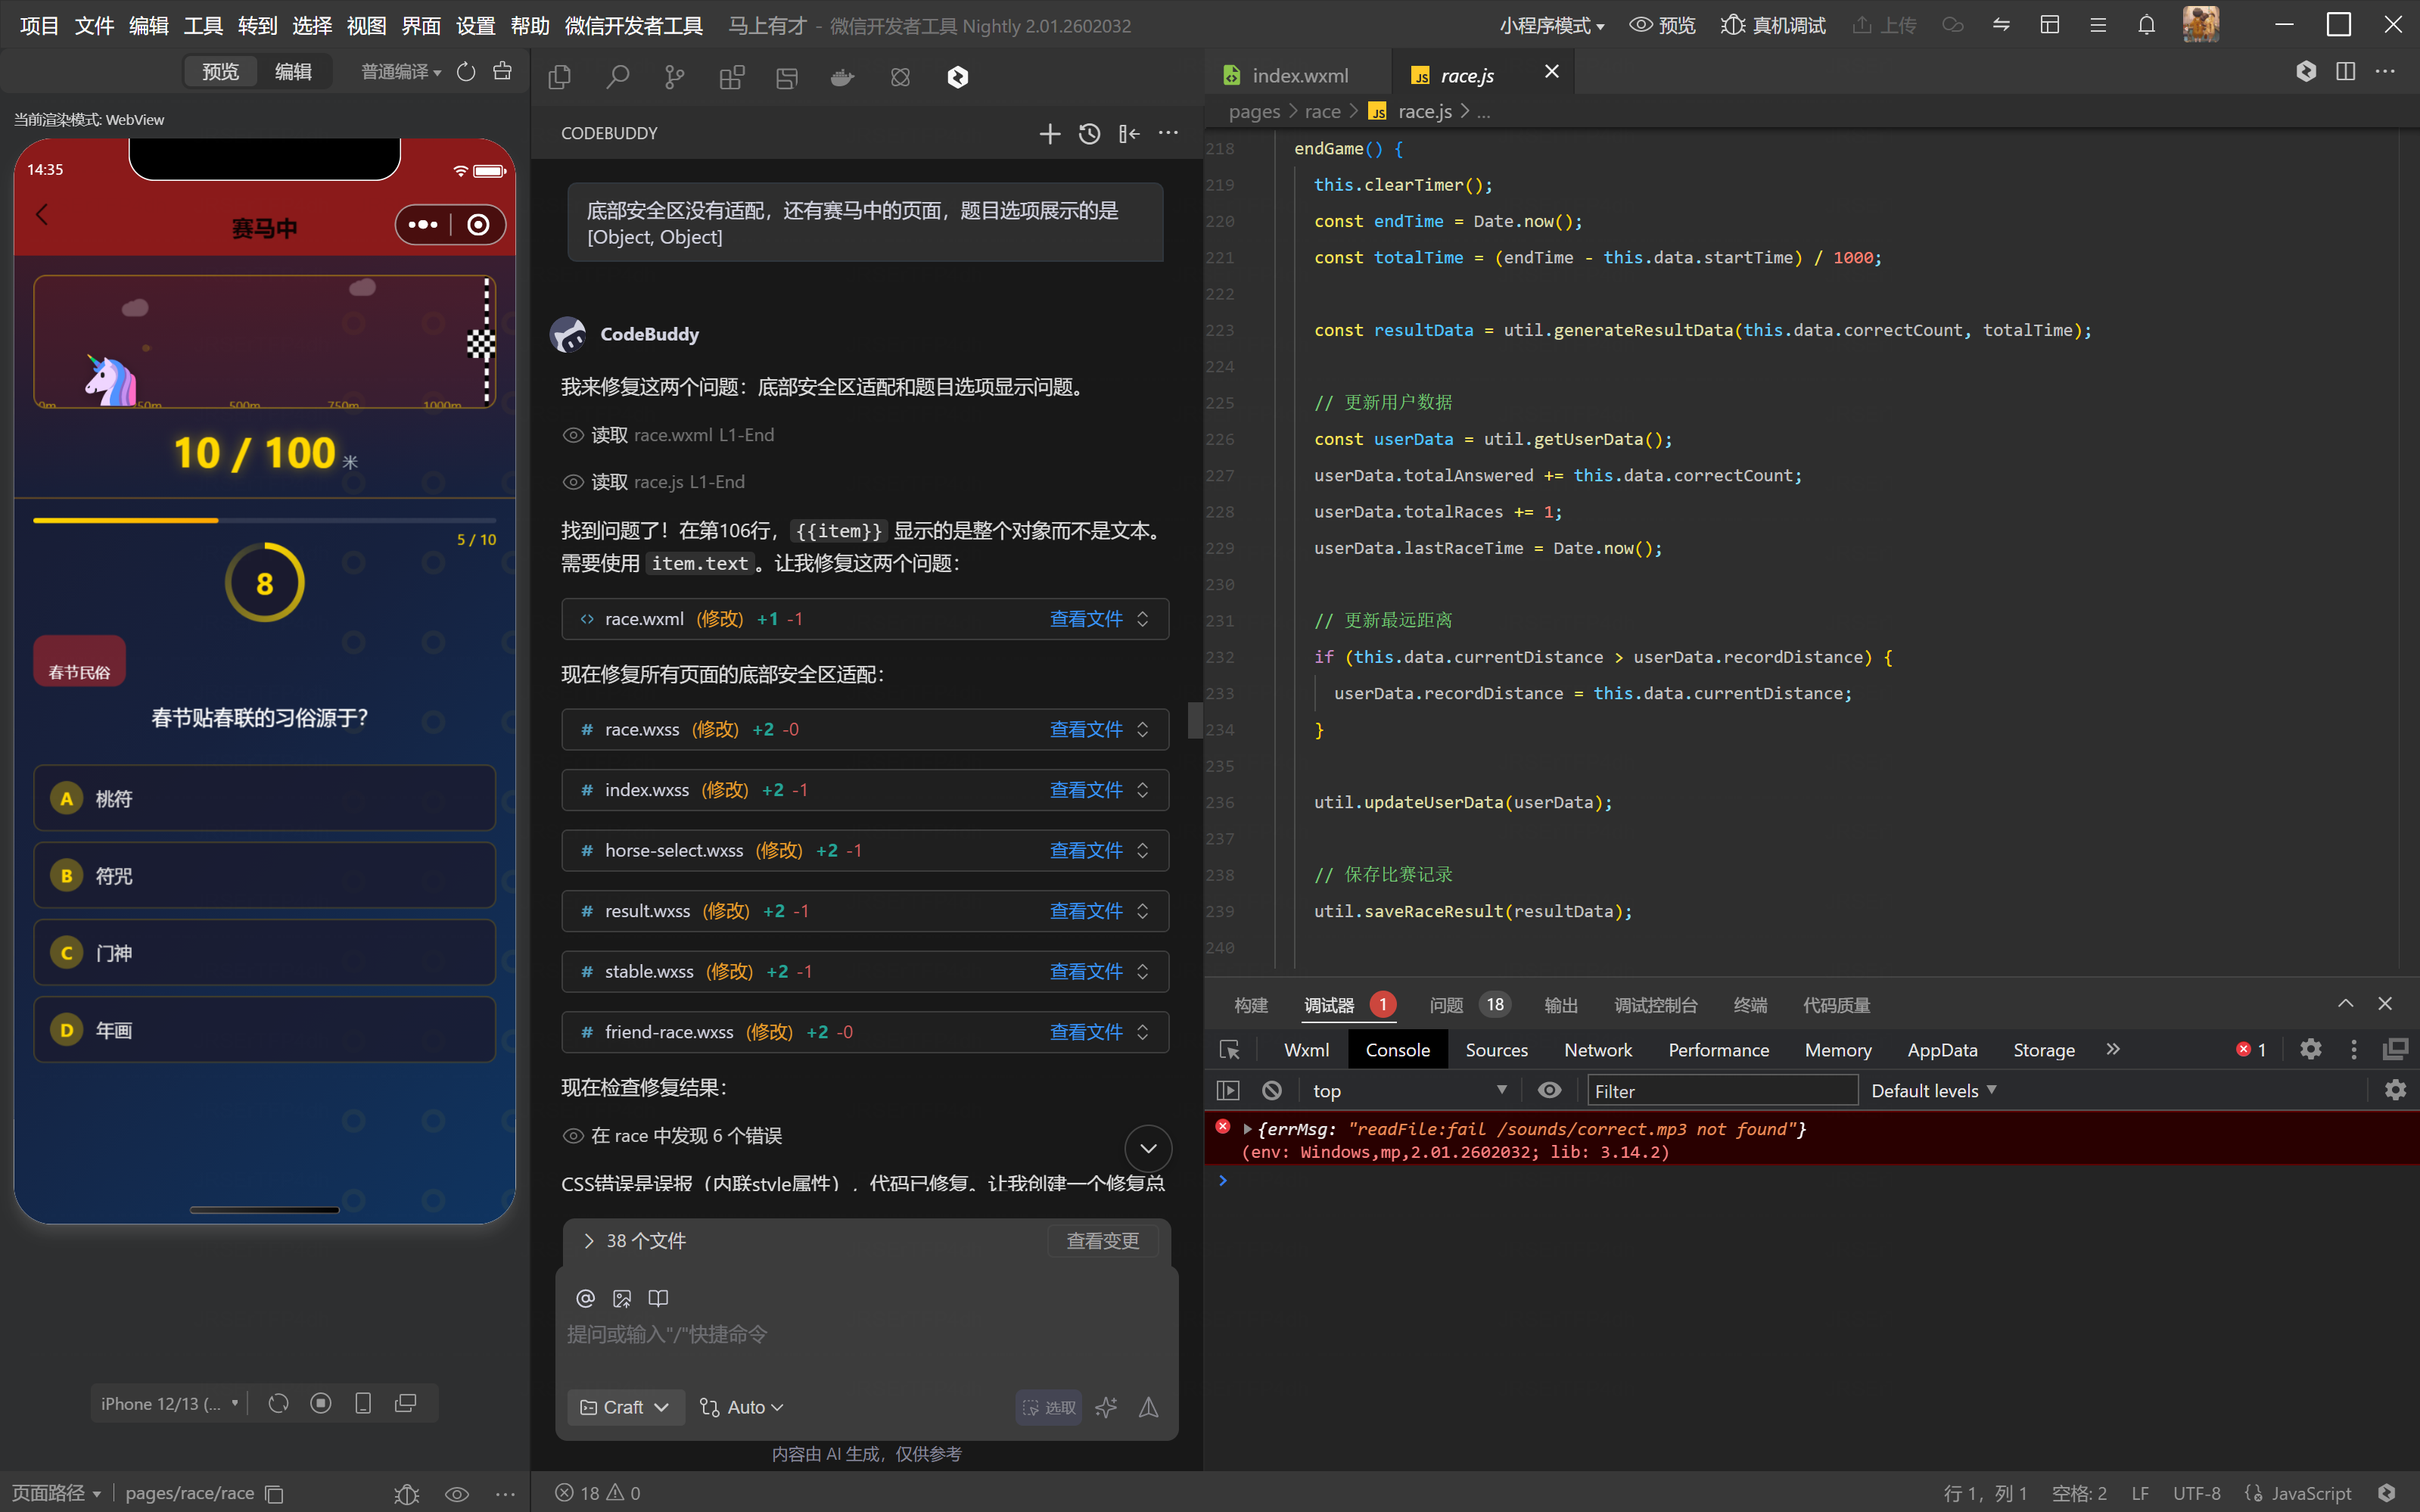Open the source control branch icon
This screenshot has width=2420, height=1512.
pyautogui.click(x=675, y=77)
